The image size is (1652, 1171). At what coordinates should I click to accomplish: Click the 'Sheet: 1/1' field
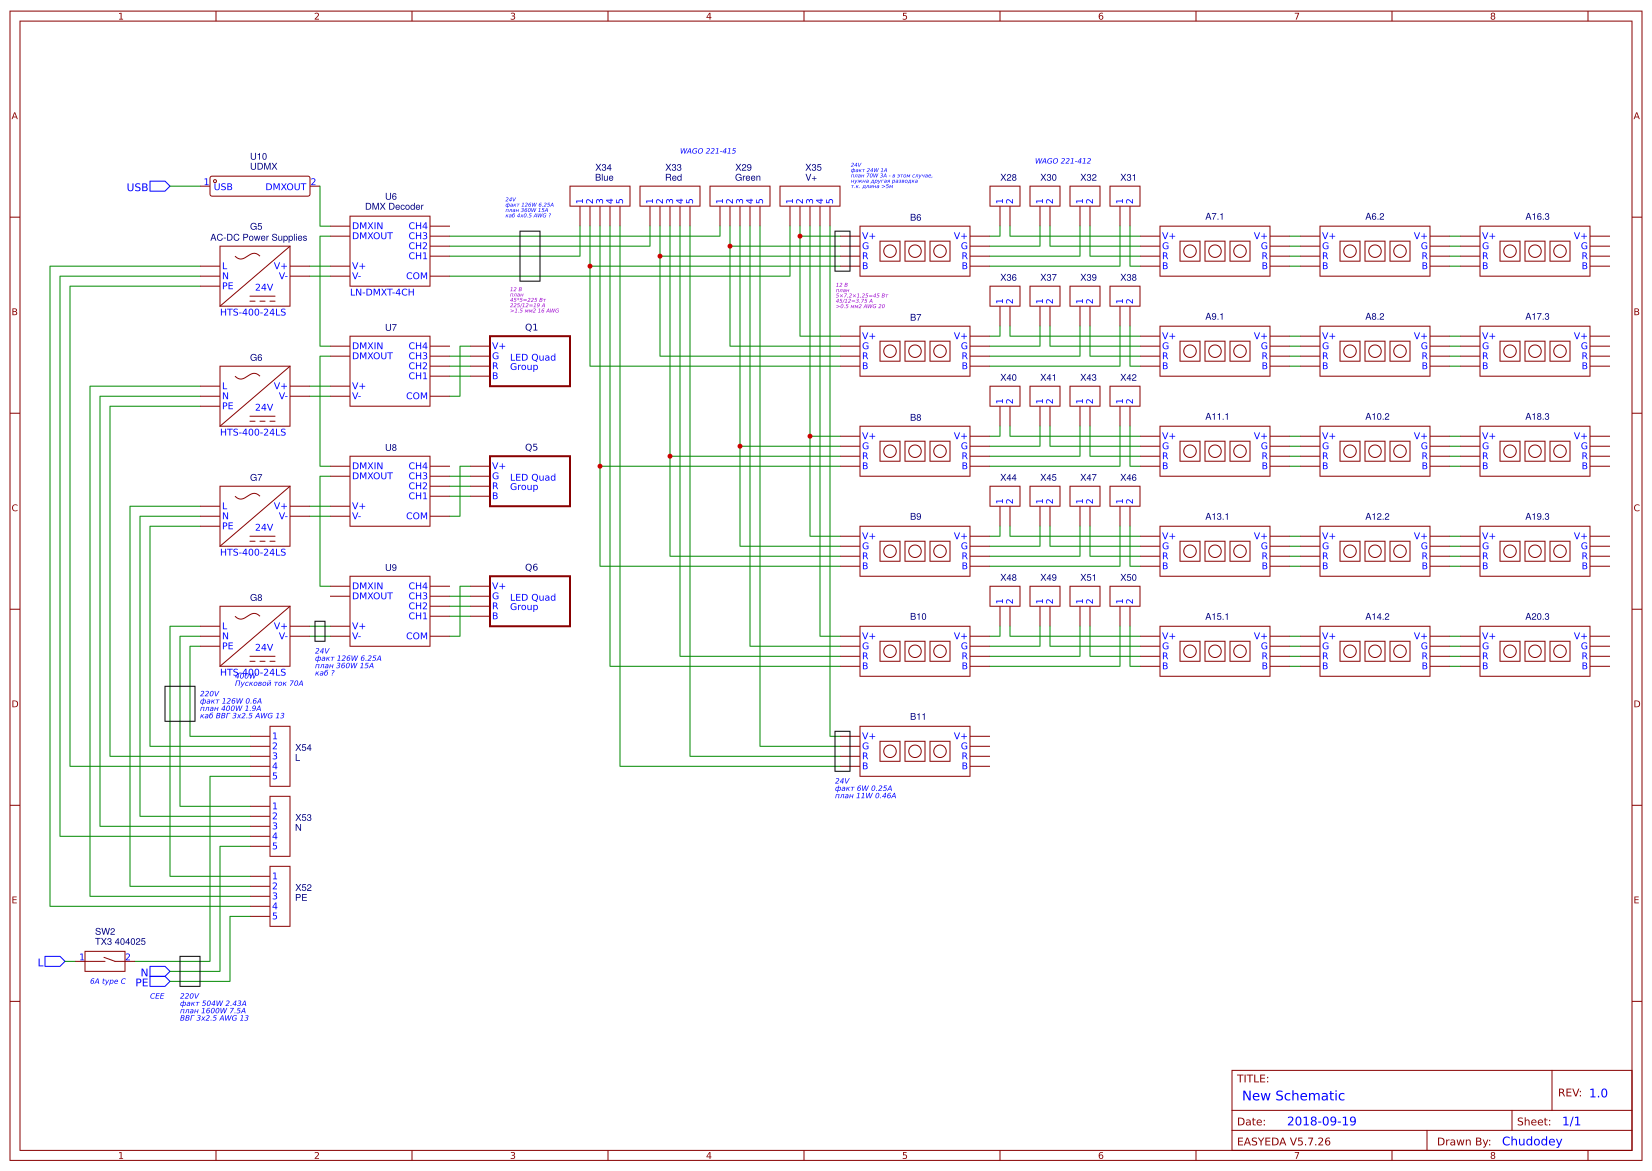1549,1121
